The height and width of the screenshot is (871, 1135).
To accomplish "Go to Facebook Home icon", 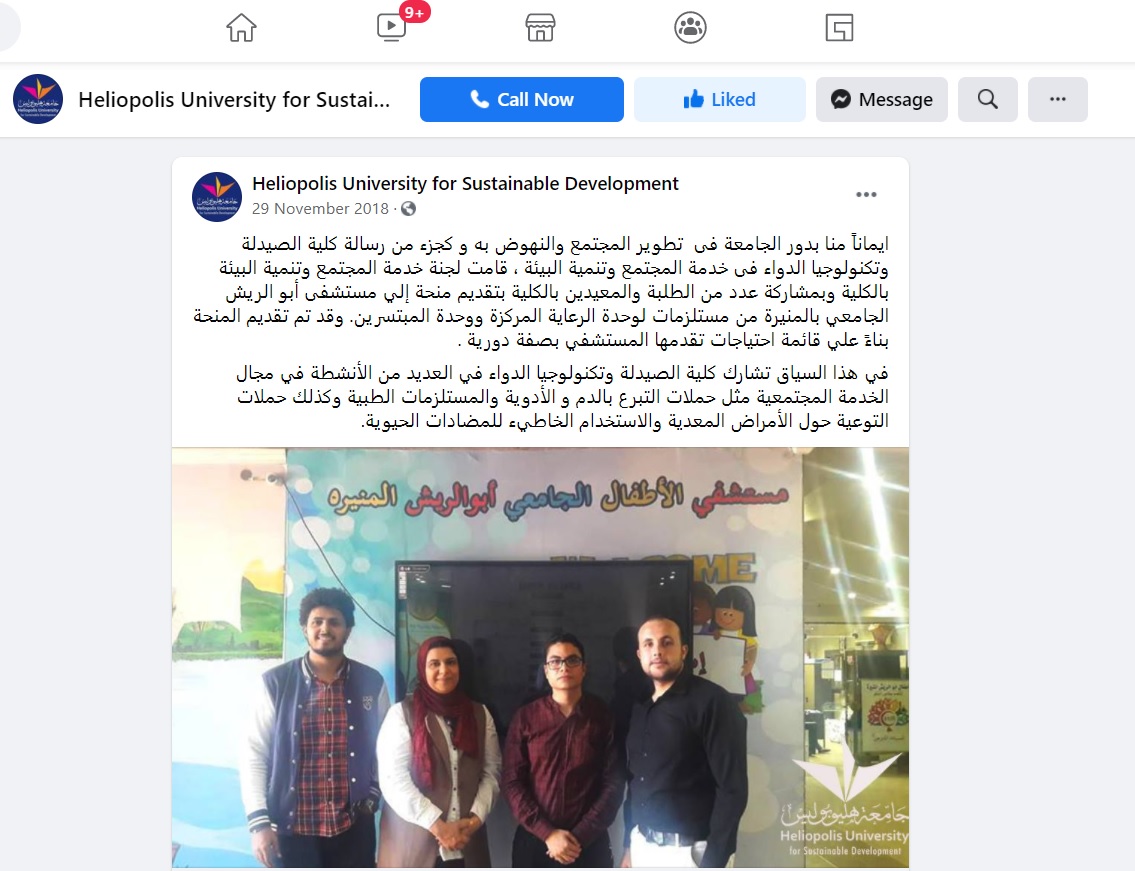I will [241, 28].
